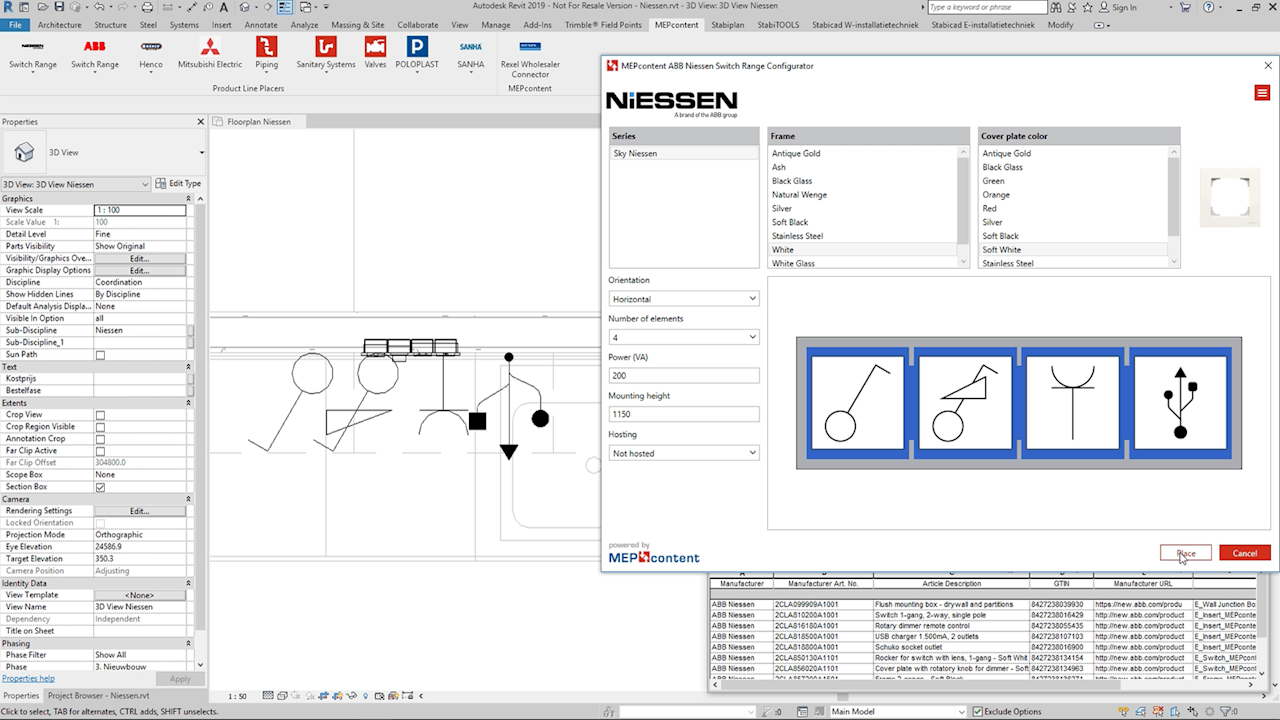Screen dimensions: 1280x720
Task: Toggle the Exclude Options checkbox
Action: tap(978, 712)
